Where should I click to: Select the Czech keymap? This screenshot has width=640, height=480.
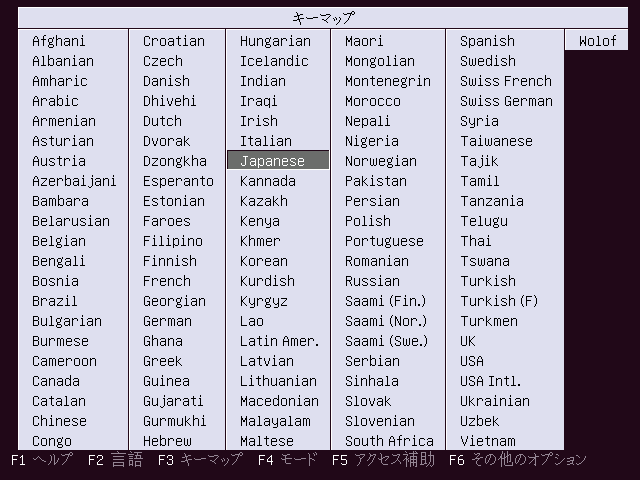(x=163, y=61)
